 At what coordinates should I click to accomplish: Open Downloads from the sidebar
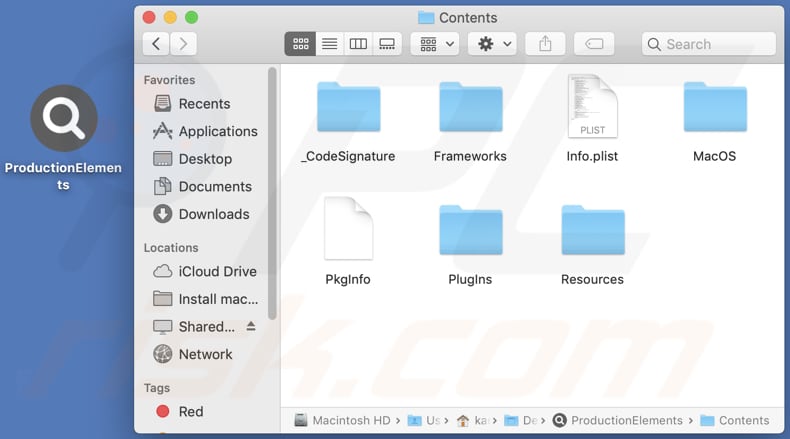pyautogui.click(x=213, y=214)
